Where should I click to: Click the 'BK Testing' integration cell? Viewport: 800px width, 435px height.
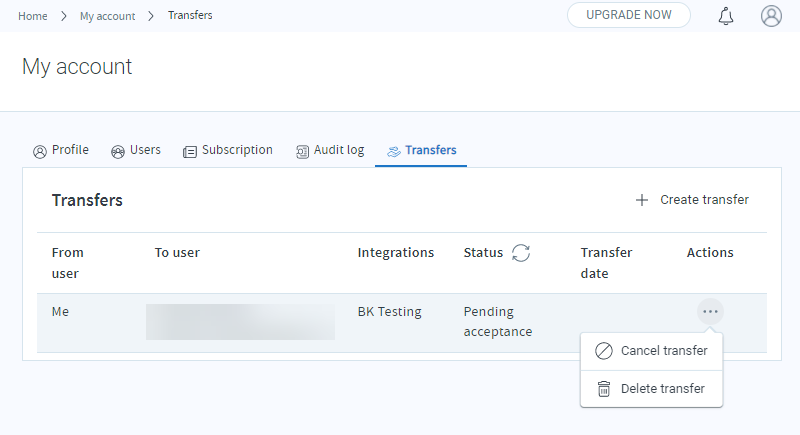click(x=389, y=312)
